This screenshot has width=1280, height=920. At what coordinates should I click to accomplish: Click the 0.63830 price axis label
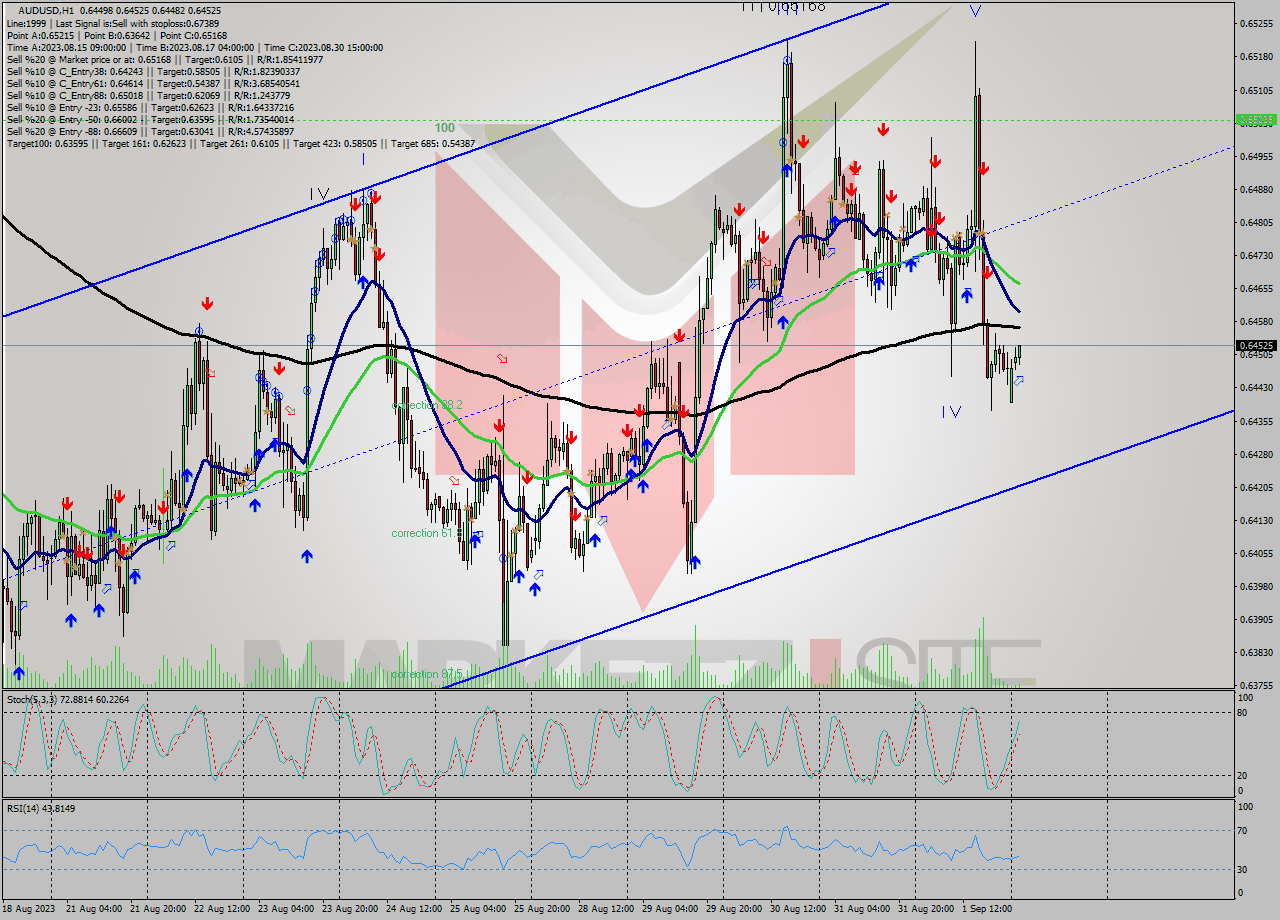pyautogui.click(x=1256, y=652)
